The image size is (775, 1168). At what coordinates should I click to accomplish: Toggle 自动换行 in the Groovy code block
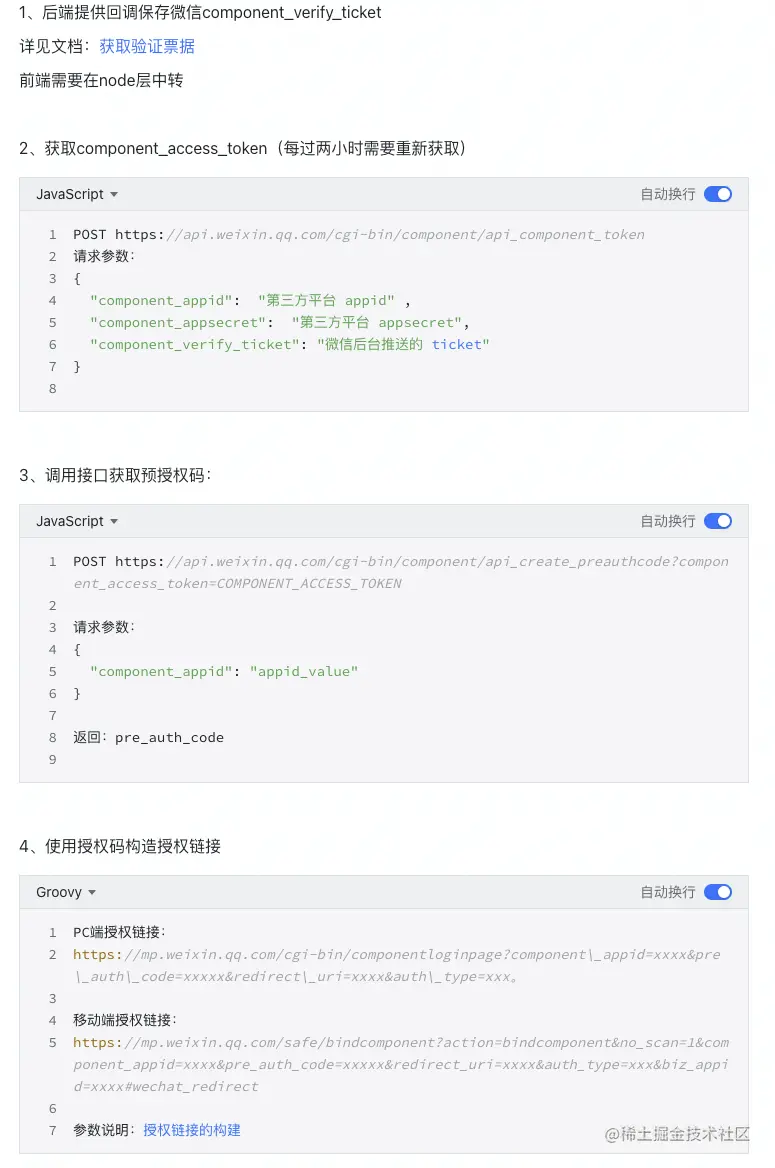pyautogui.click(x=718, y=892)
